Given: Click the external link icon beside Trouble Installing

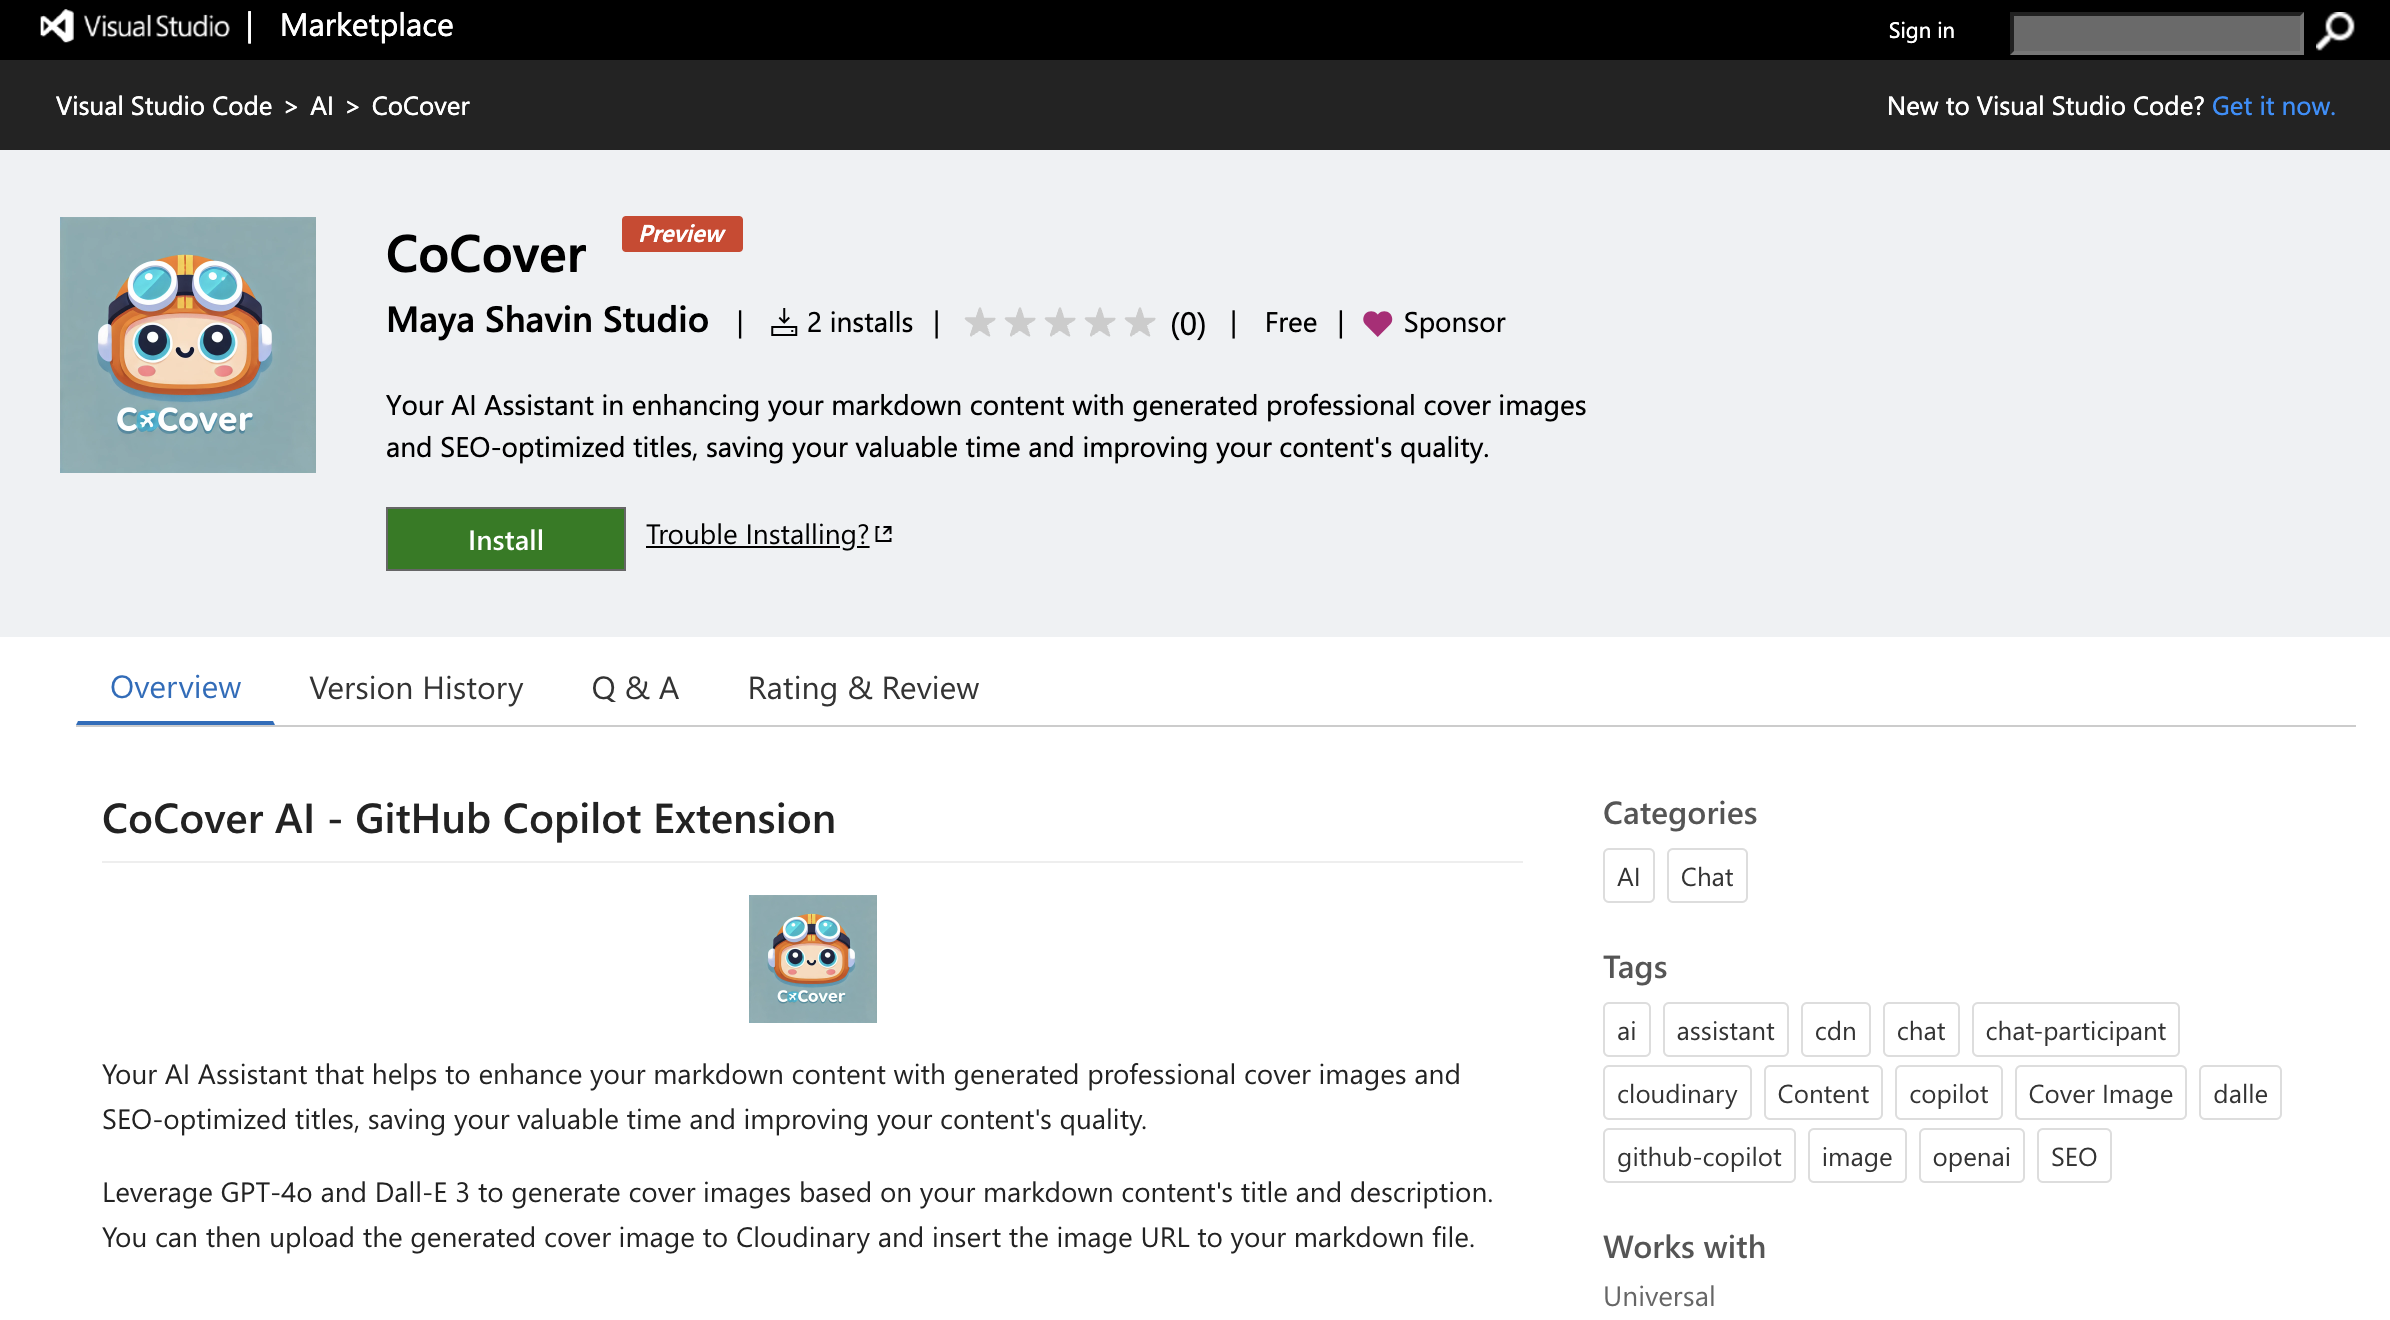Looking at the screenshot, I should click(884, 534).
